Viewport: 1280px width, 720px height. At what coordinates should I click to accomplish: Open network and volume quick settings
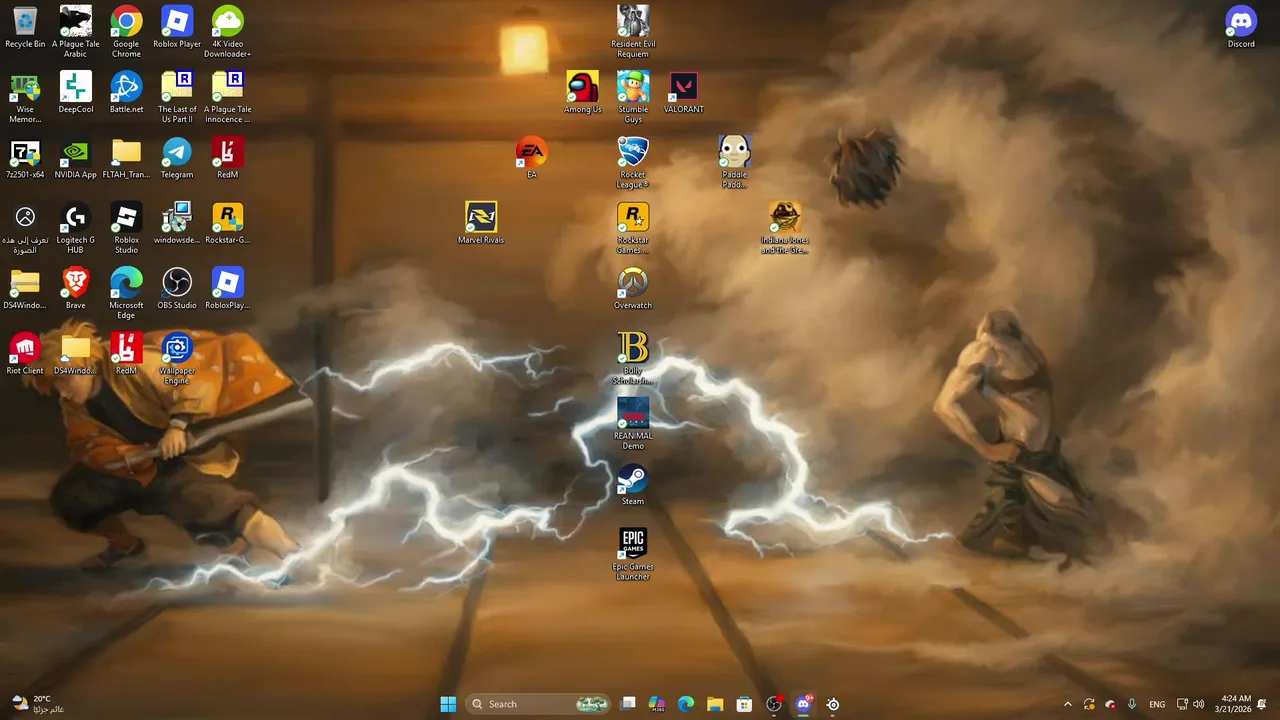click(1190, 704)
